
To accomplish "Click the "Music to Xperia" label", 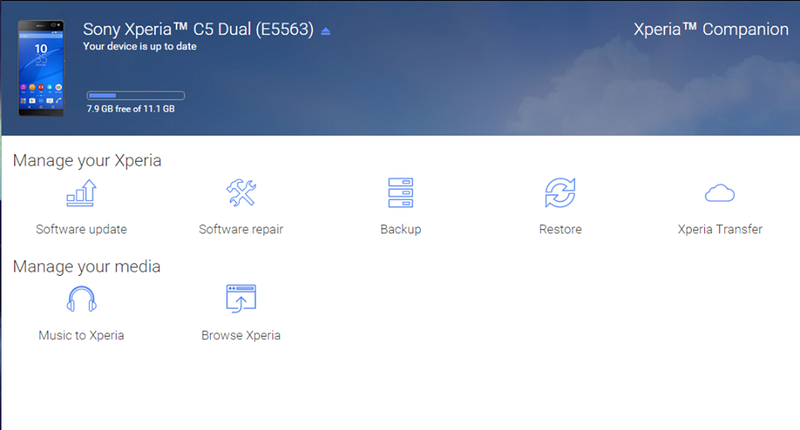I will click(82, 335).
